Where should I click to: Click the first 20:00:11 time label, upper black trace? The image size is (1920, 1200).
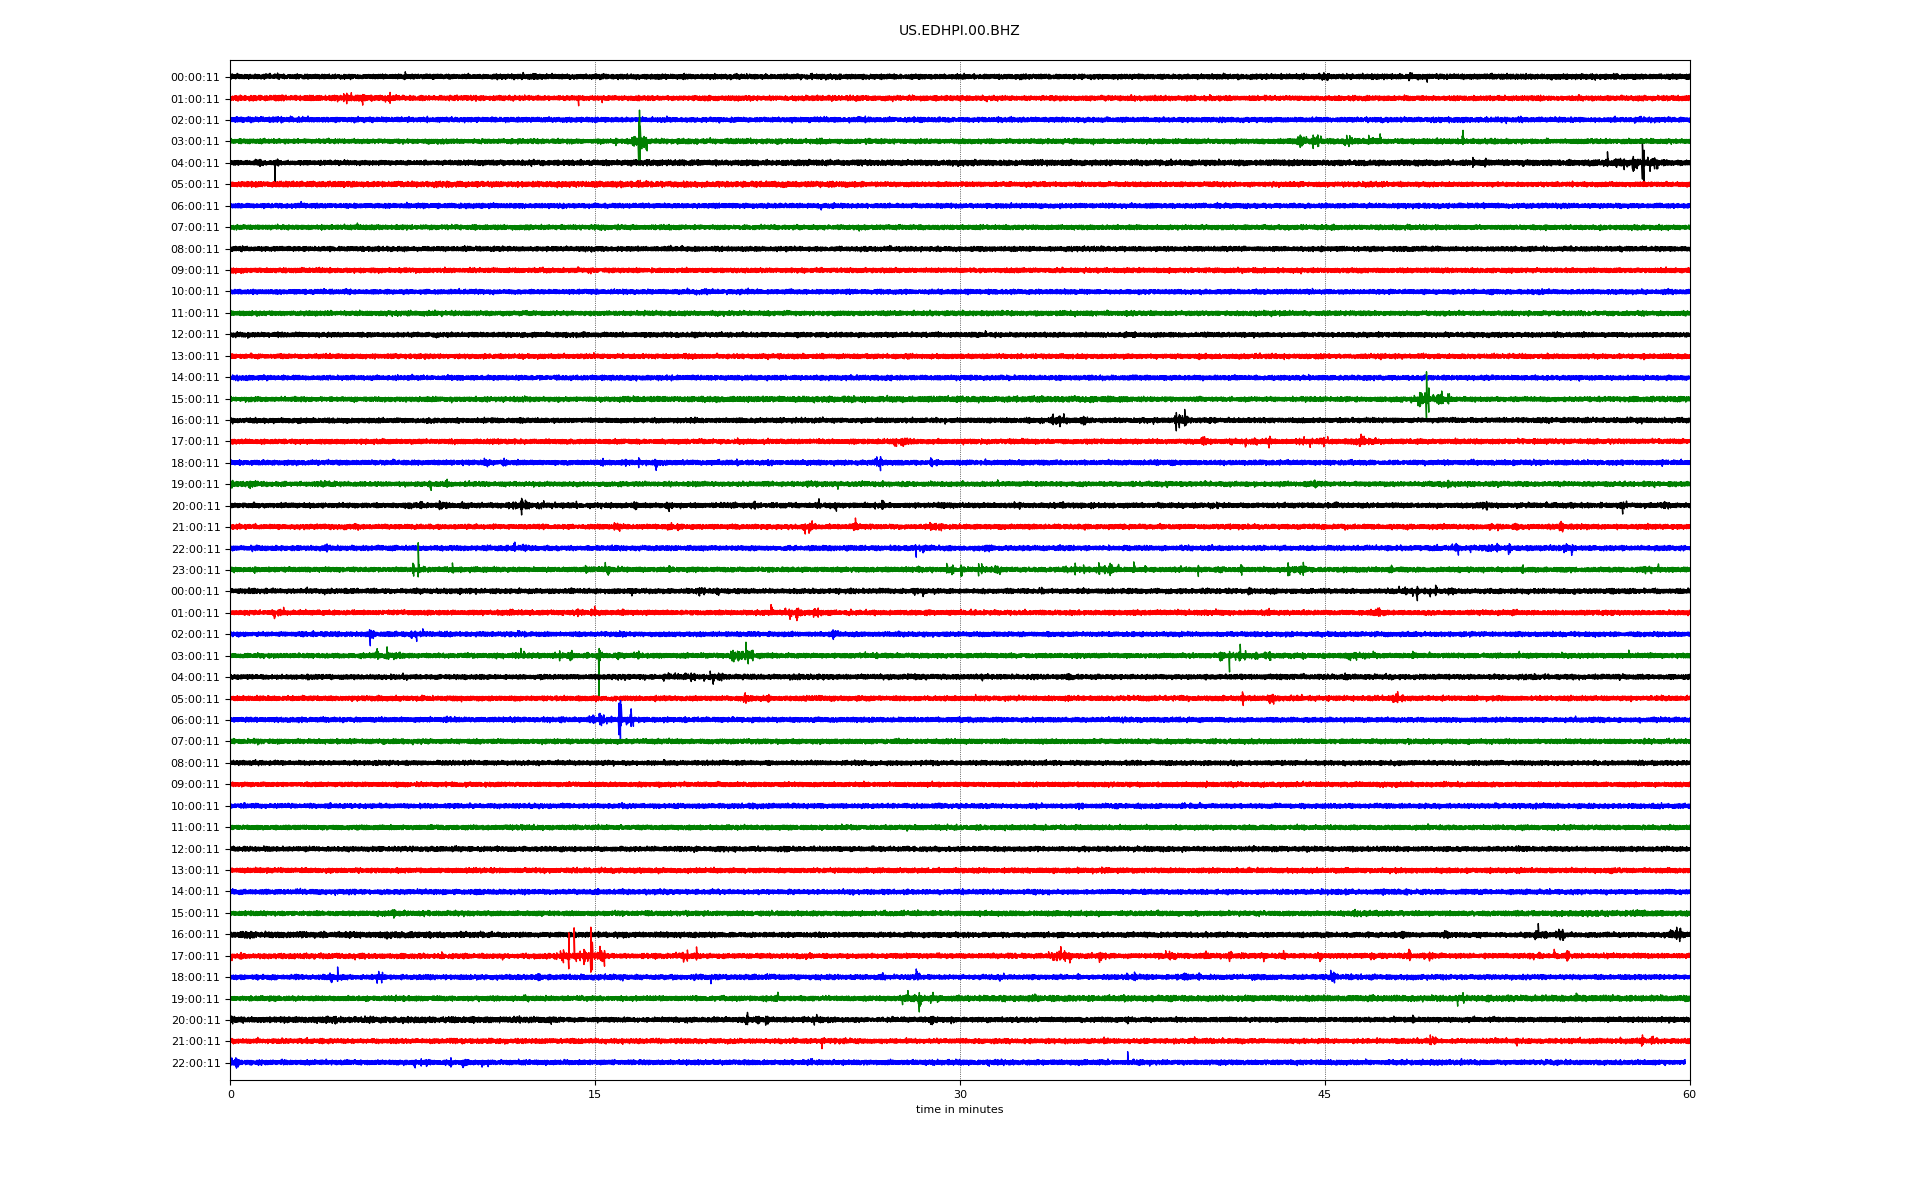tap(194, 507)
